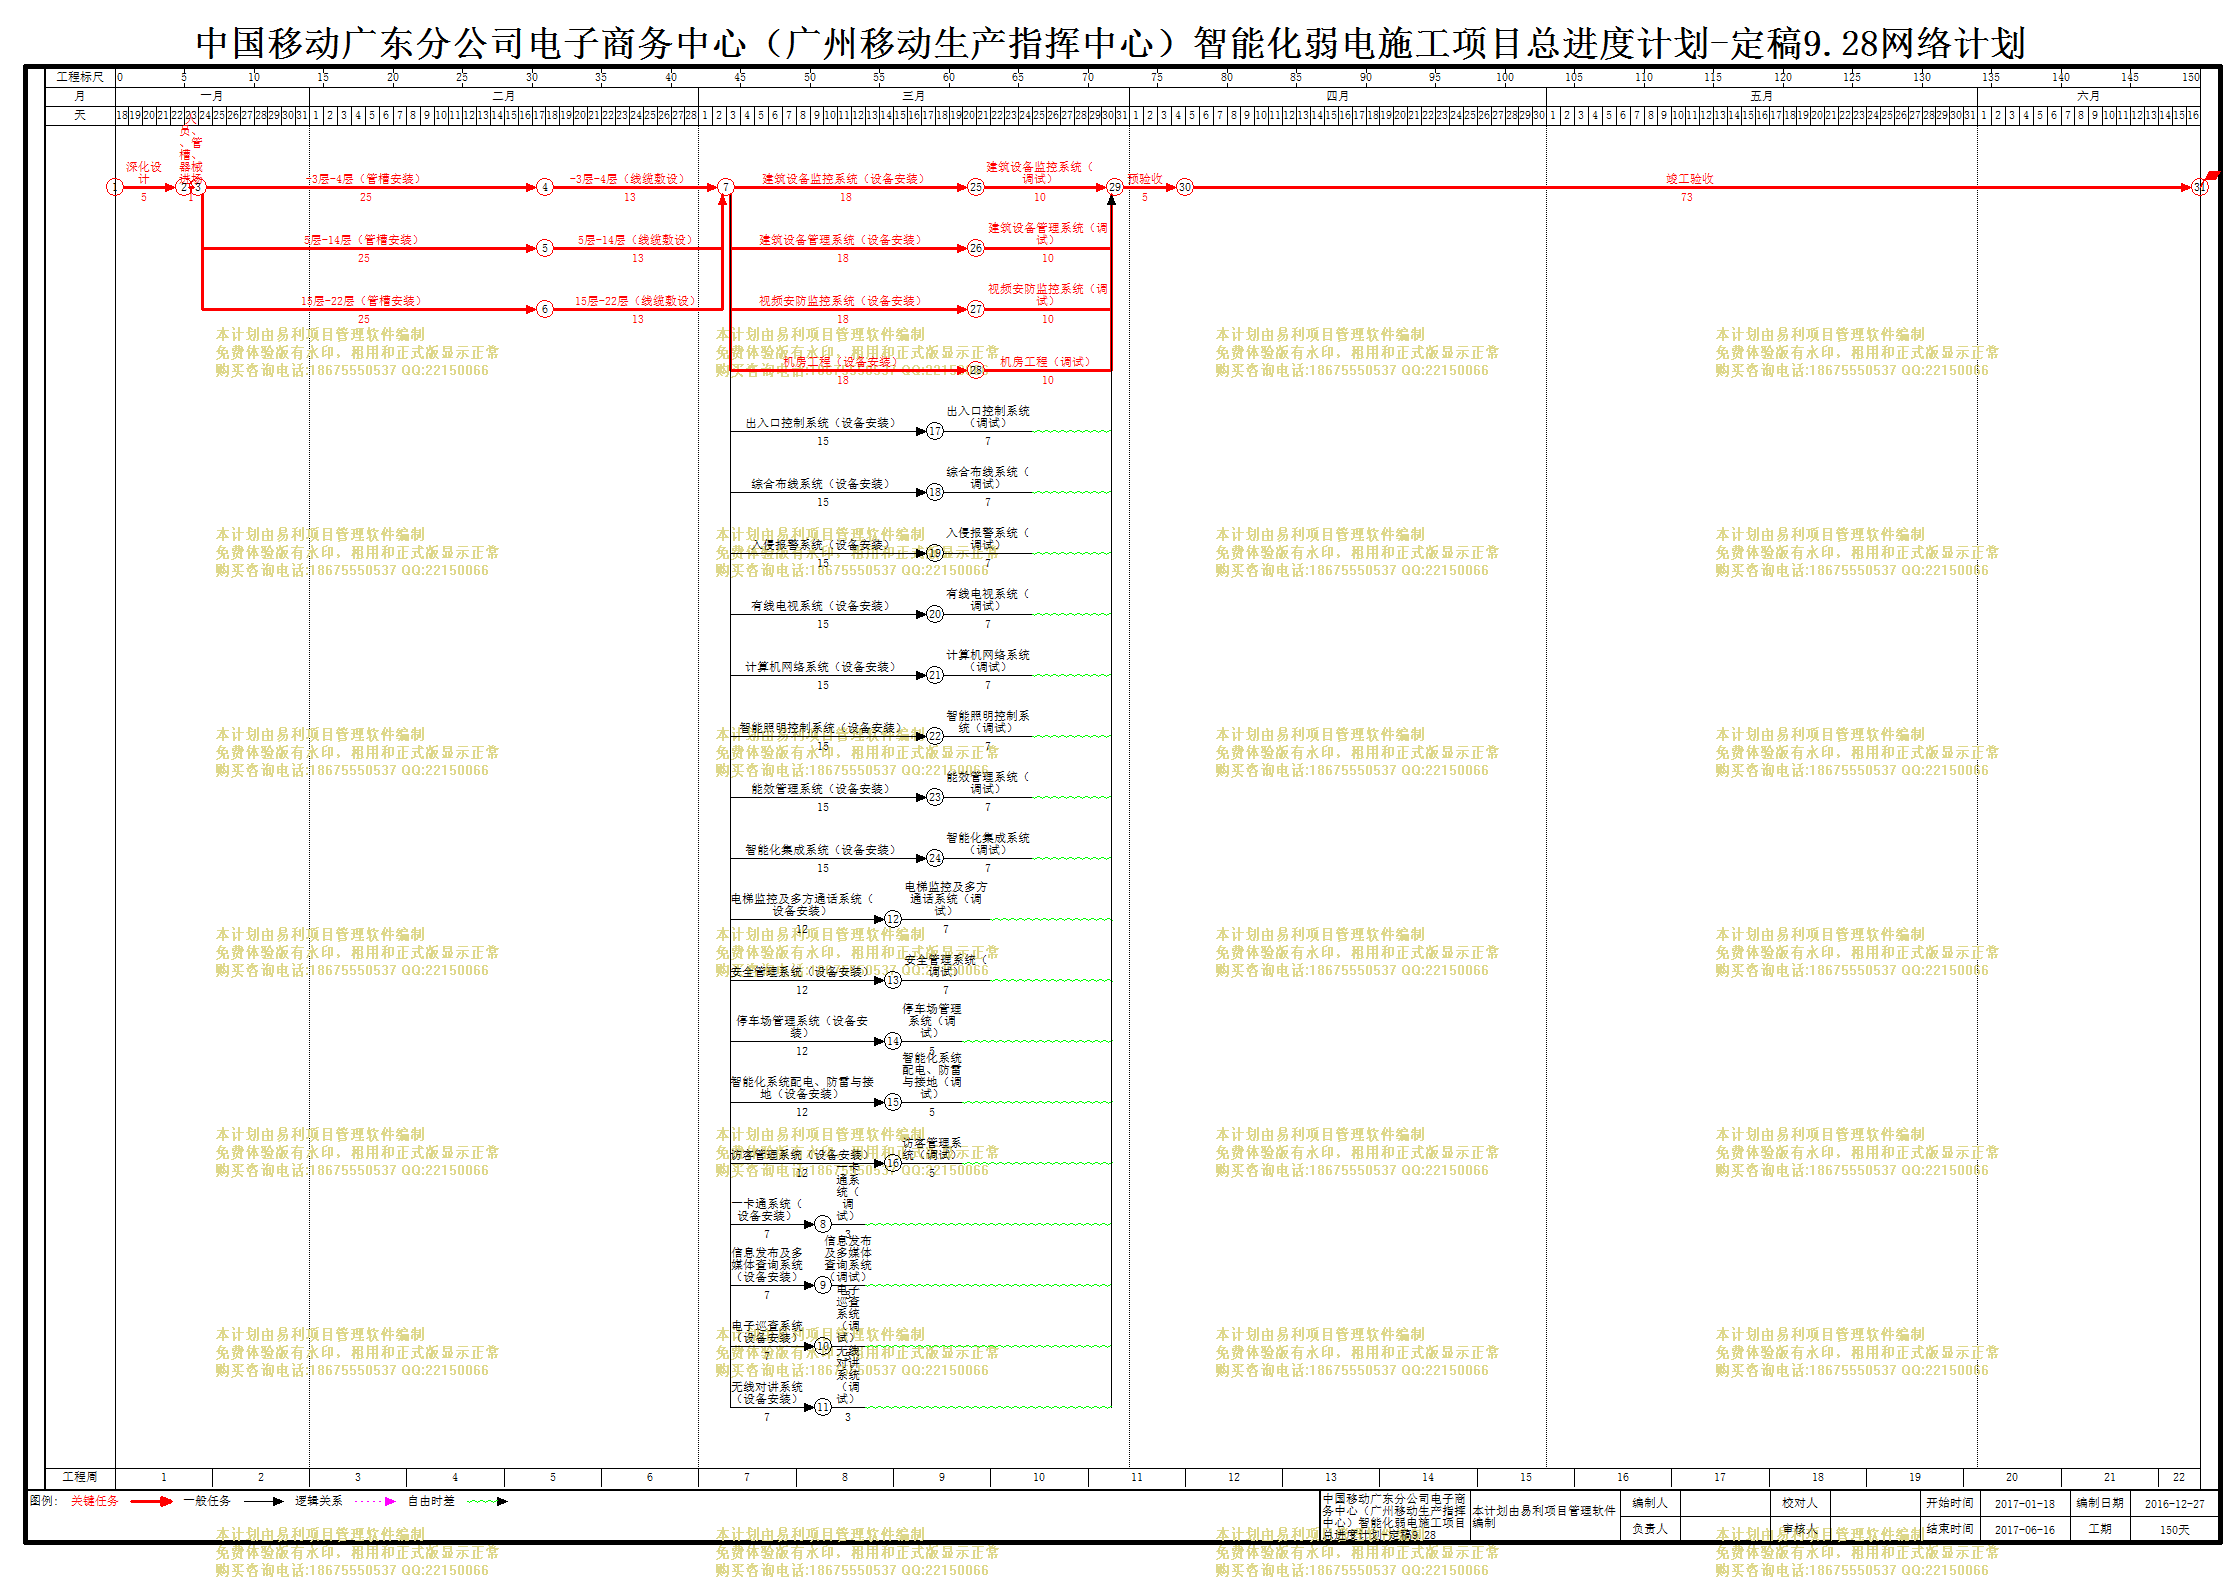The image size is (2224, 1577).
Task: Select the 工程标尺 row header
Action: (x=80, y=77)
